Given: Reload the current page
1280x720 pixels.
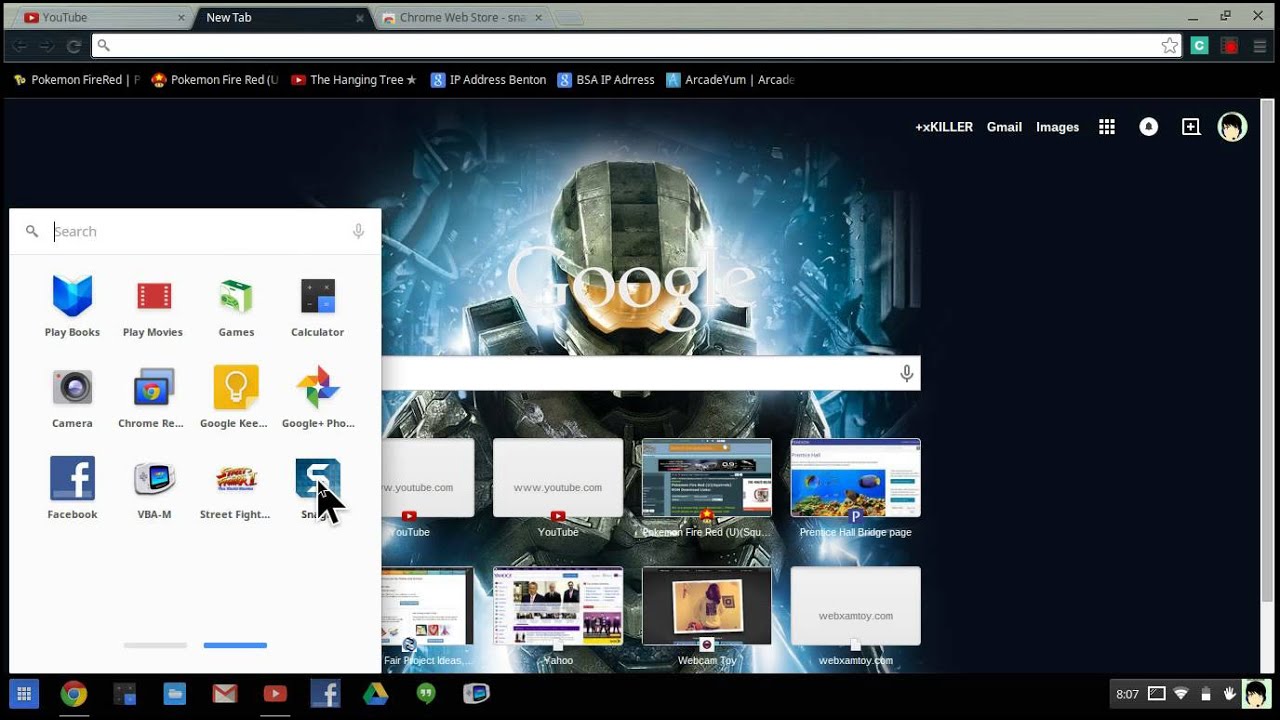Looking at the screenshot, I should coord(73,46).
